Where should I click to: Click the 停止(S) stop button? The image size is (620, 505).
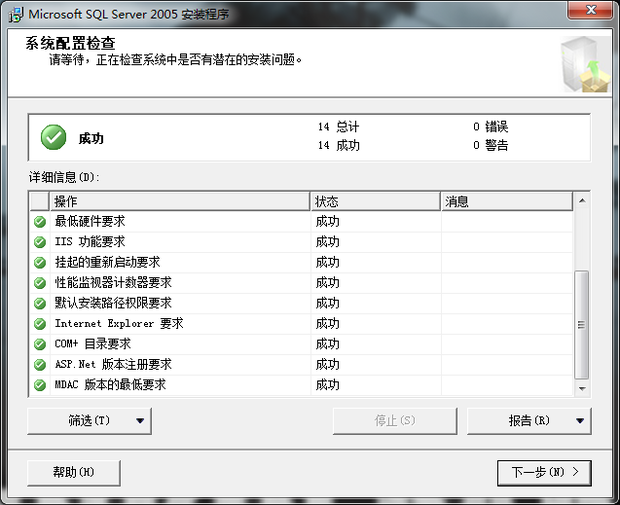(x=395, y=421)
